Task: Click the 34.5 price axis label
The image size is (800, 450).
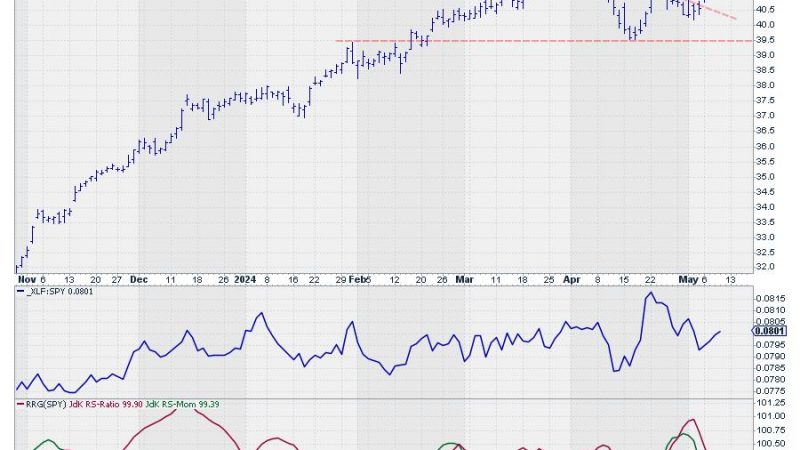Action: tap(765, 192)
